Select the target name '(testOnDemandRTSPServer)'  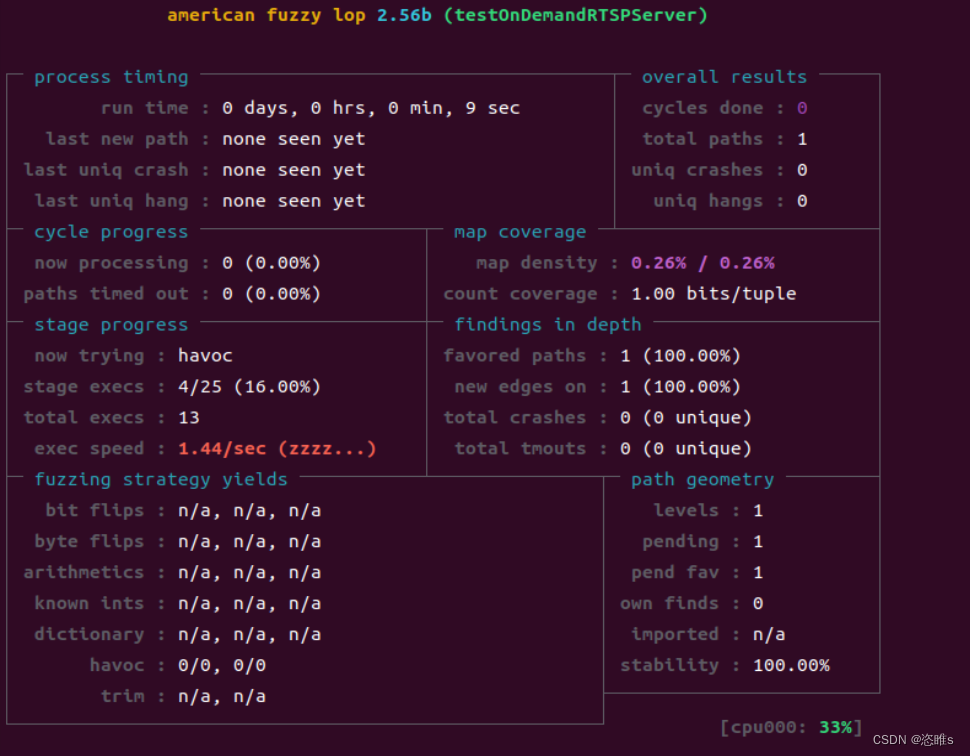coord(575,15)
